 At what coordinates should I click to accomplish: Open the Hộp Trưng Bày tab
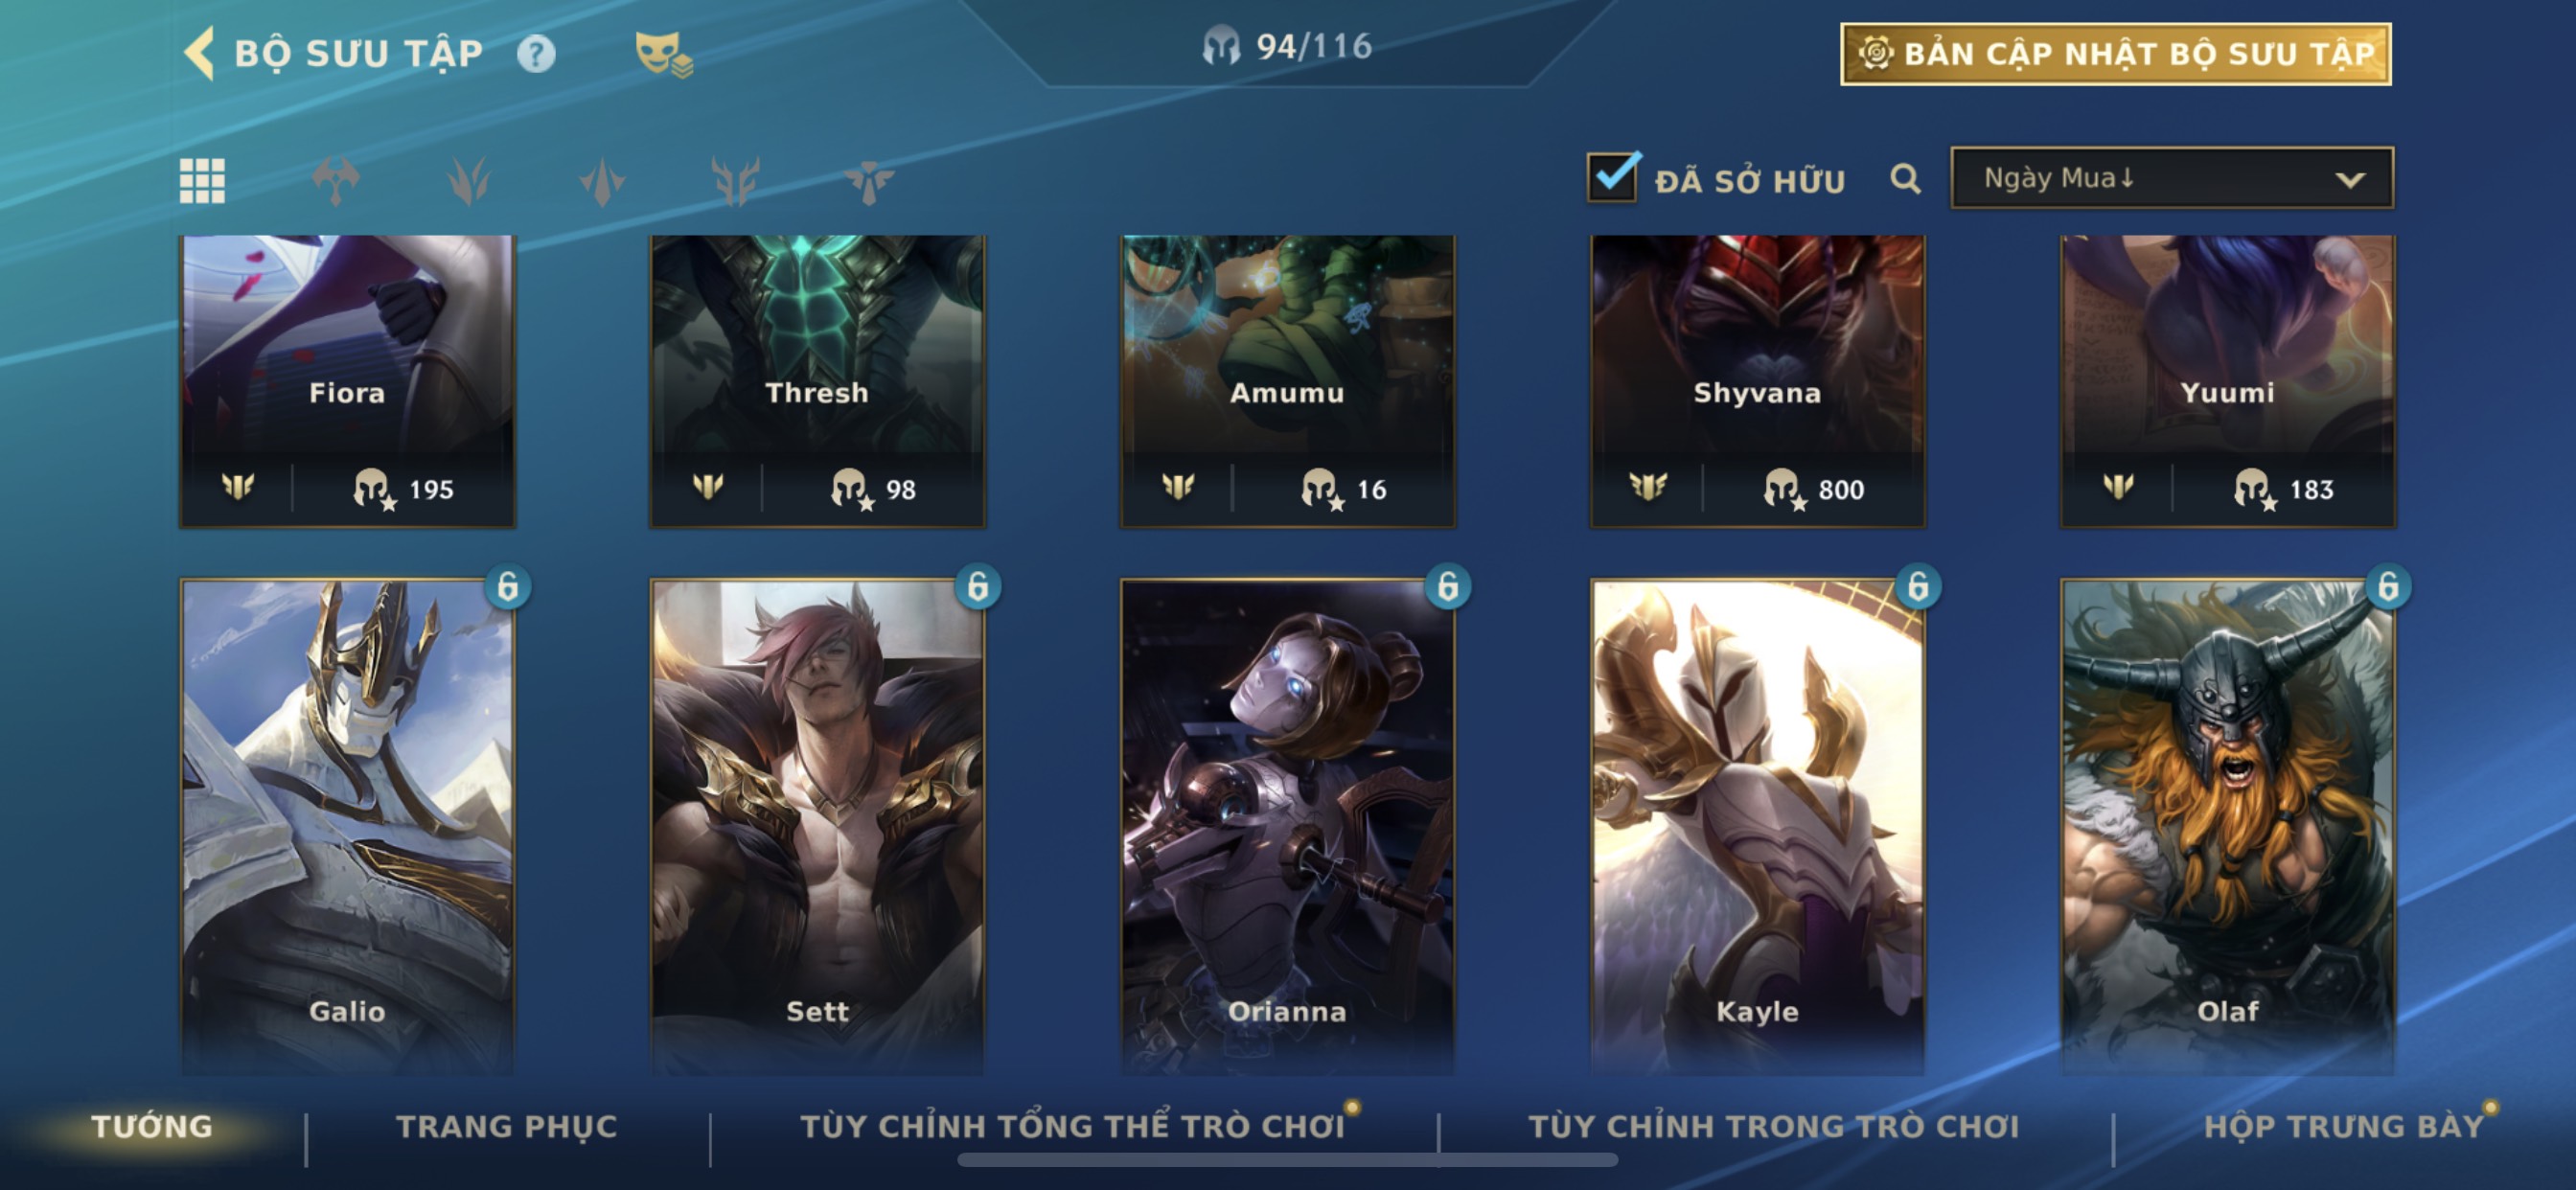(x=2344, y=1126)
